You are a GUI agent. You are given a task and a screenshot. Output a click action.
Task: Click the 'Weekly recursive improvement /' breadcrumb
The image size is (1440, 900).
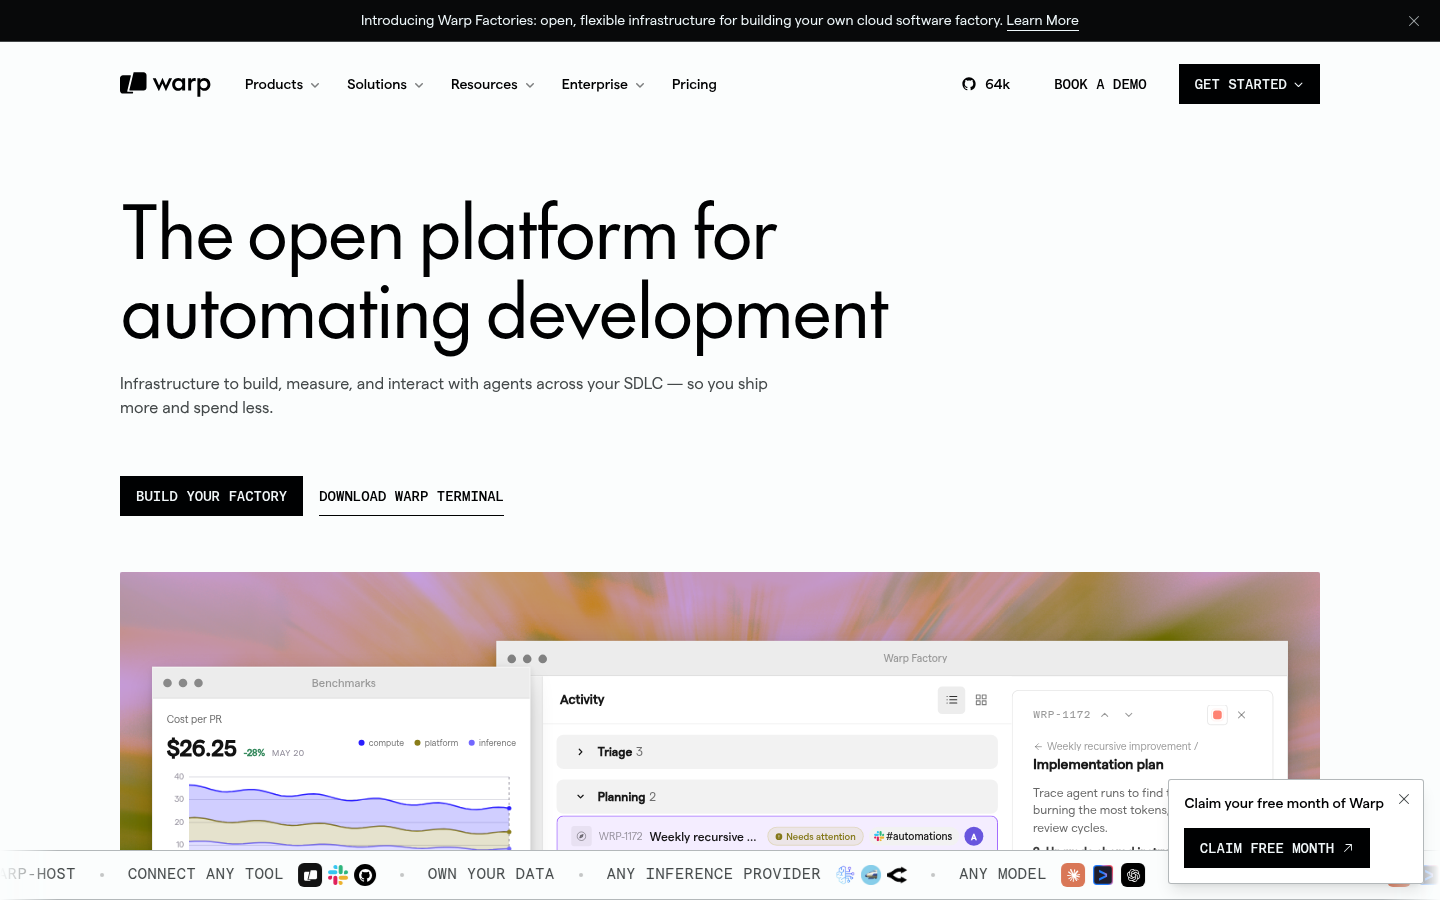[1122, 746]
